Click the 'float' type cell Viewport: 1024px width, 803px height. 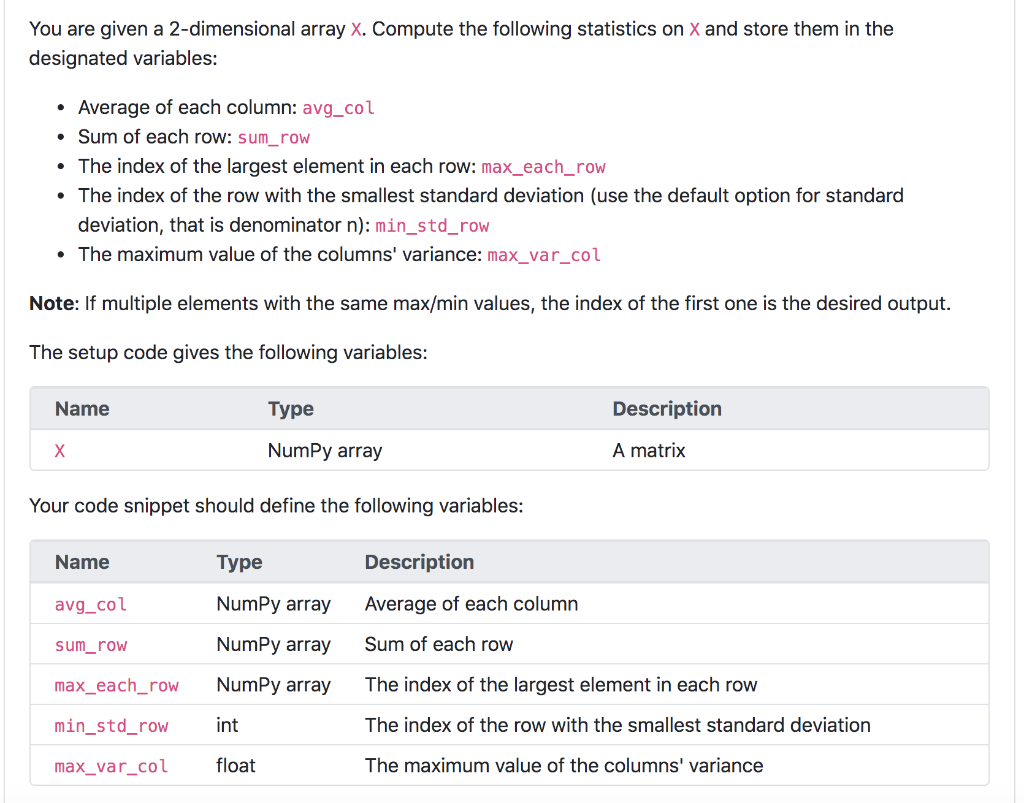pyautogui.click(x=236, y=766)
